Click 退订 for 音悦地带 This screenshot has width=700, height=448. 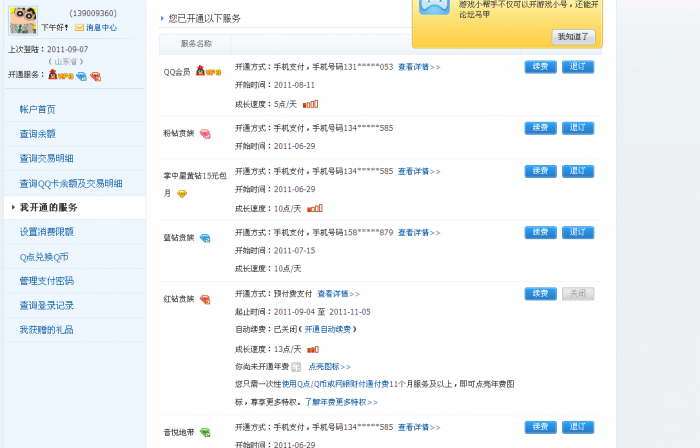(x=578, y=427)
